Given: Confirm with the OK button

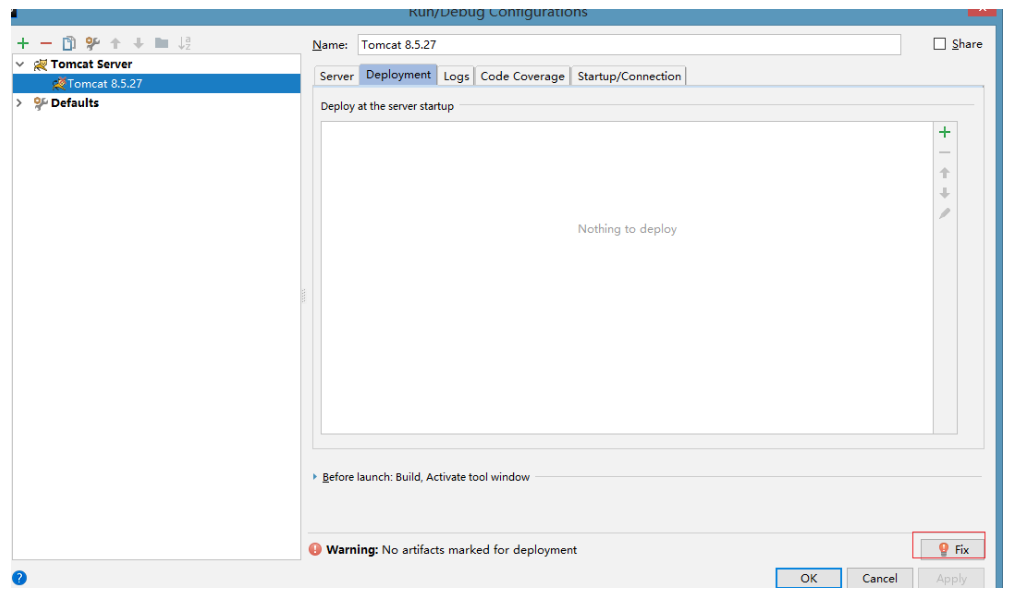Looking at the screenshot, I should [x=808, y=578].
